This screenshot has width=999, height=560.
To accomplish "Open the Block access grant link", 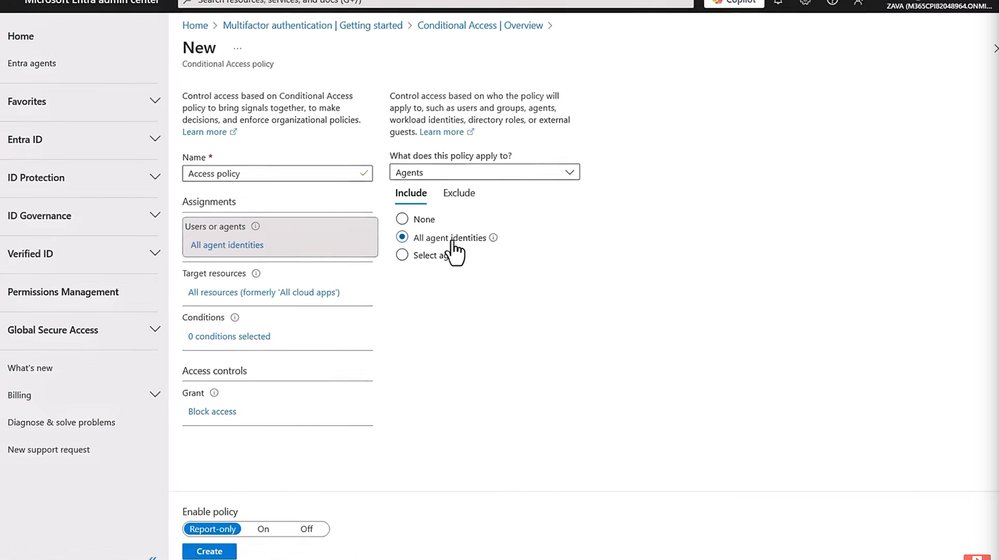I will [x=212, y=412].
